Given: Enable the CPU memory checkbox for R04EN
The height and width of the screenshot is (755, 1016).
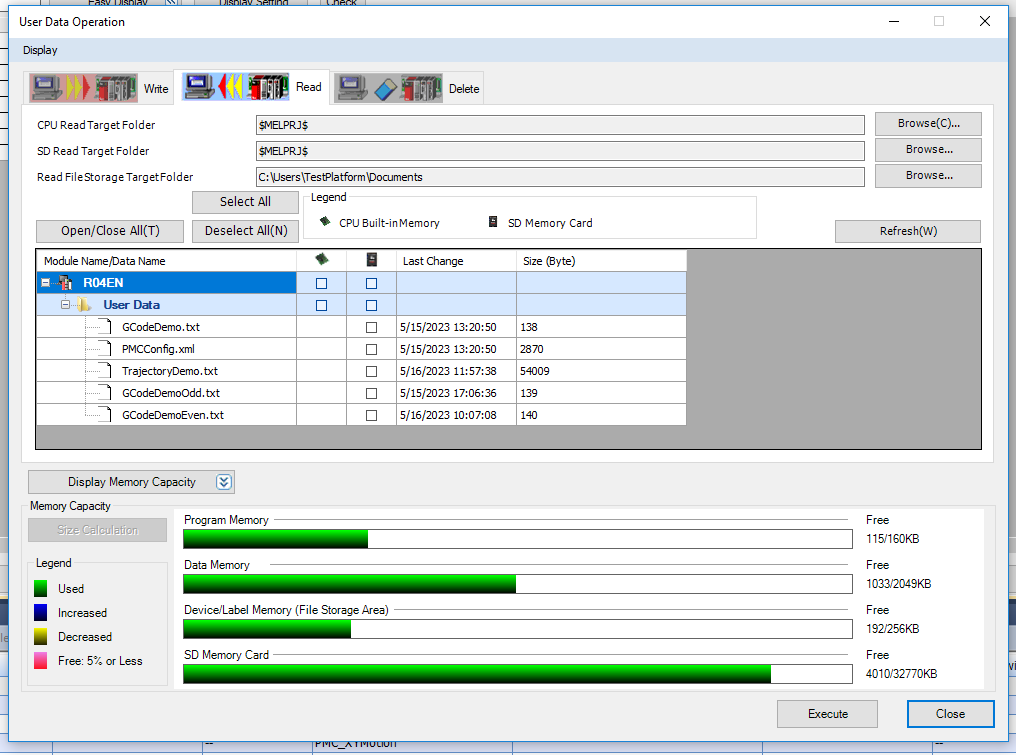Looking at the screenshot, I should 321,283.
